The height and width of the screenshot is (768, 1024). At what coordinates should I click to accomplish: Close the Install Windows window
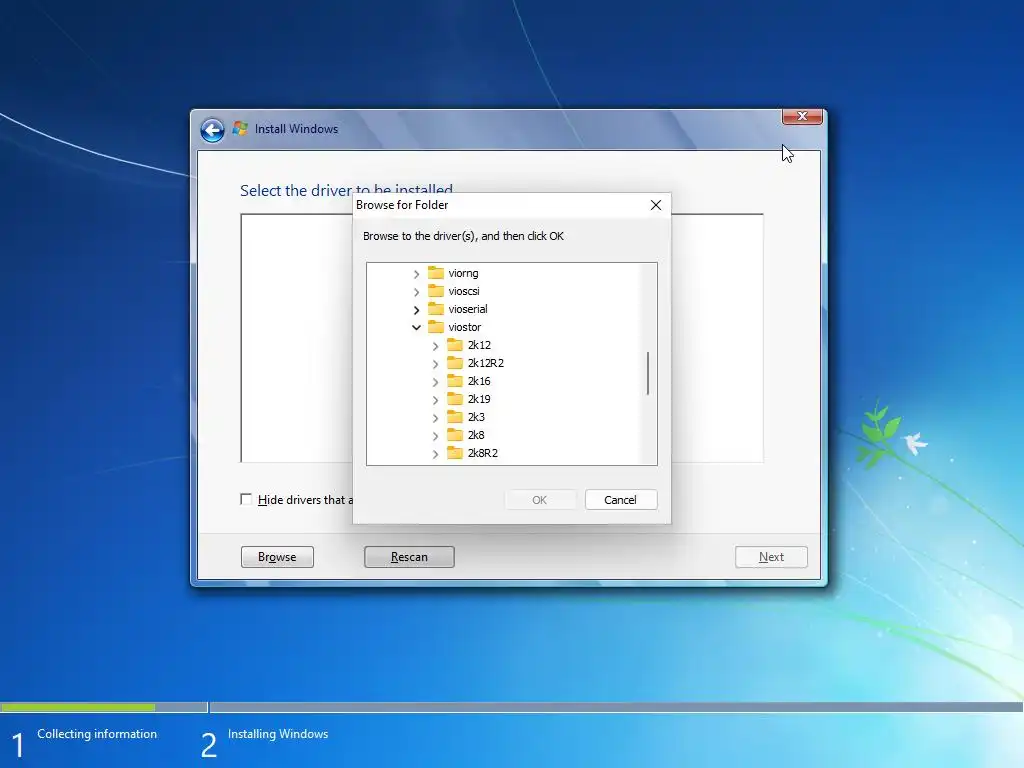(802, 116)
